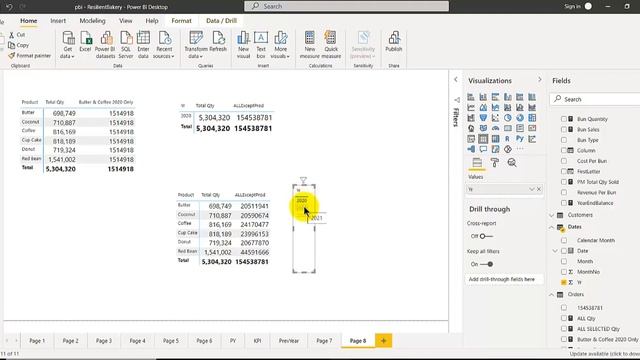Viewport: 640px width, 360px height.
Task: Click the title bar Search box
Action: 346,6
